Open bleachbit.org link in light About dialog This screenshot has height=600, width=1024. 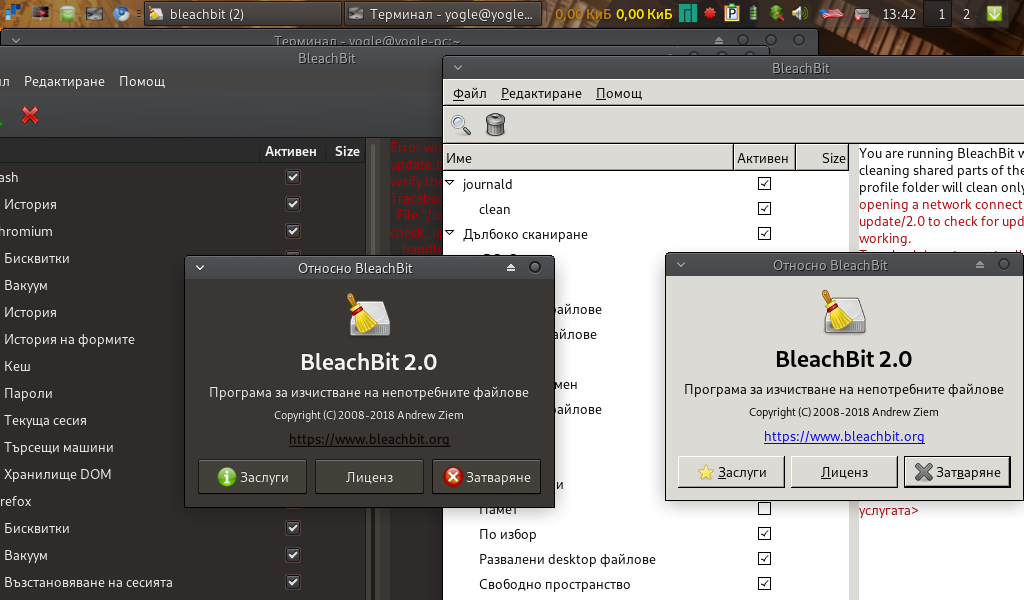click(x=844, y=436)
